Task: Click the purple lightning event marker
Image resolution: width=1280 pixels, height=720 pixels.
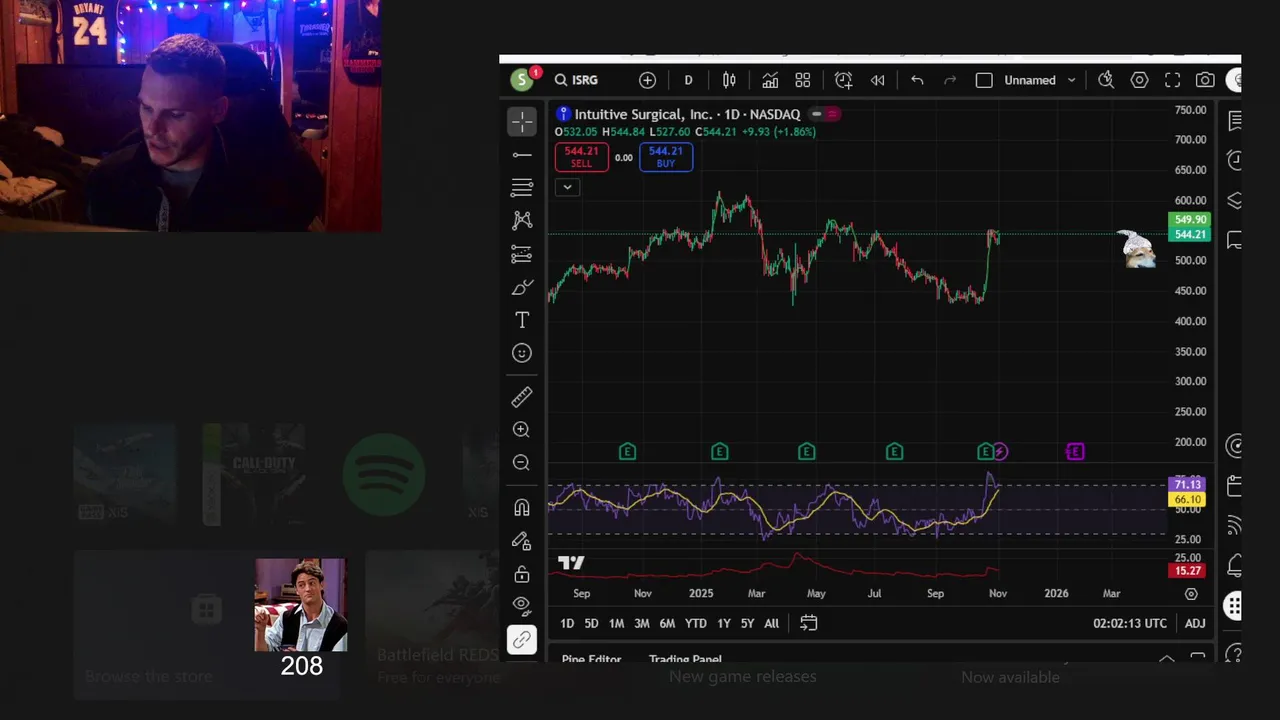Action: click(1000, 452)
